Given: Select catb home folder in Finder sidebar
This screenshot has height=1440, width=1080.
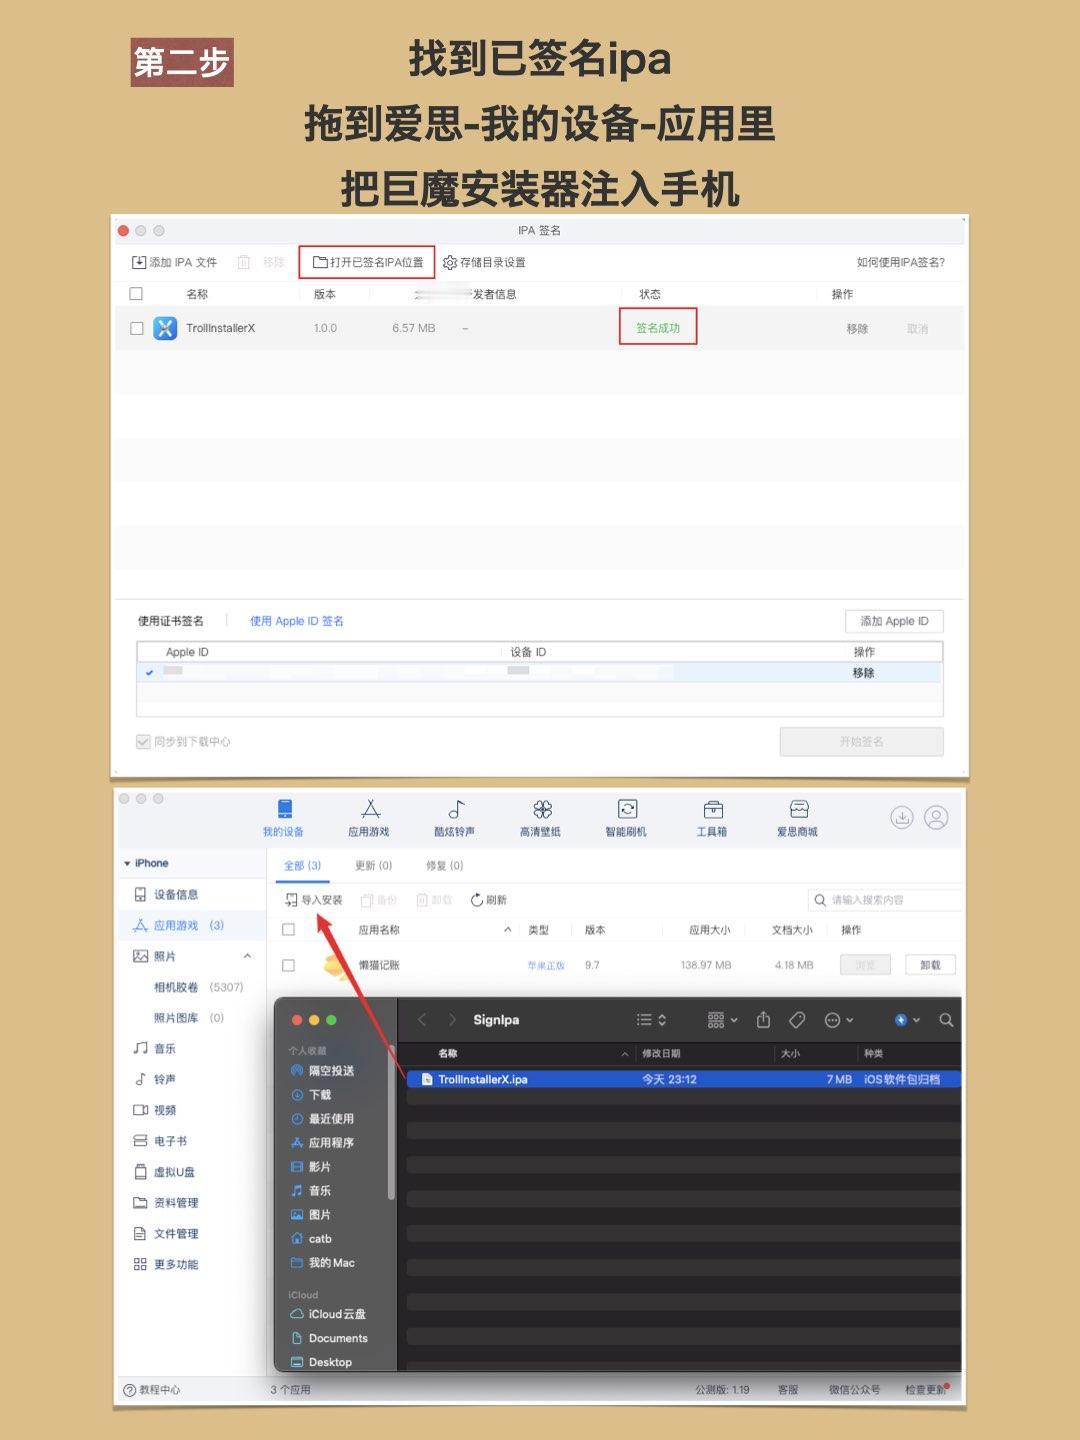Looking at the screenshot, I should (x=311, y=1239).
